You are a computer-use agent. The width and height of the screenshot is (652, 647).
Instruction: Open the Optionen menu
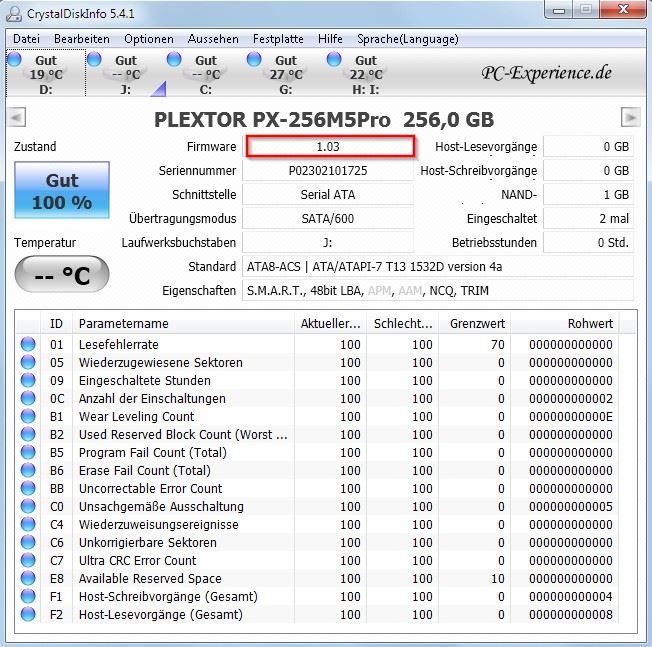[149, 39]
